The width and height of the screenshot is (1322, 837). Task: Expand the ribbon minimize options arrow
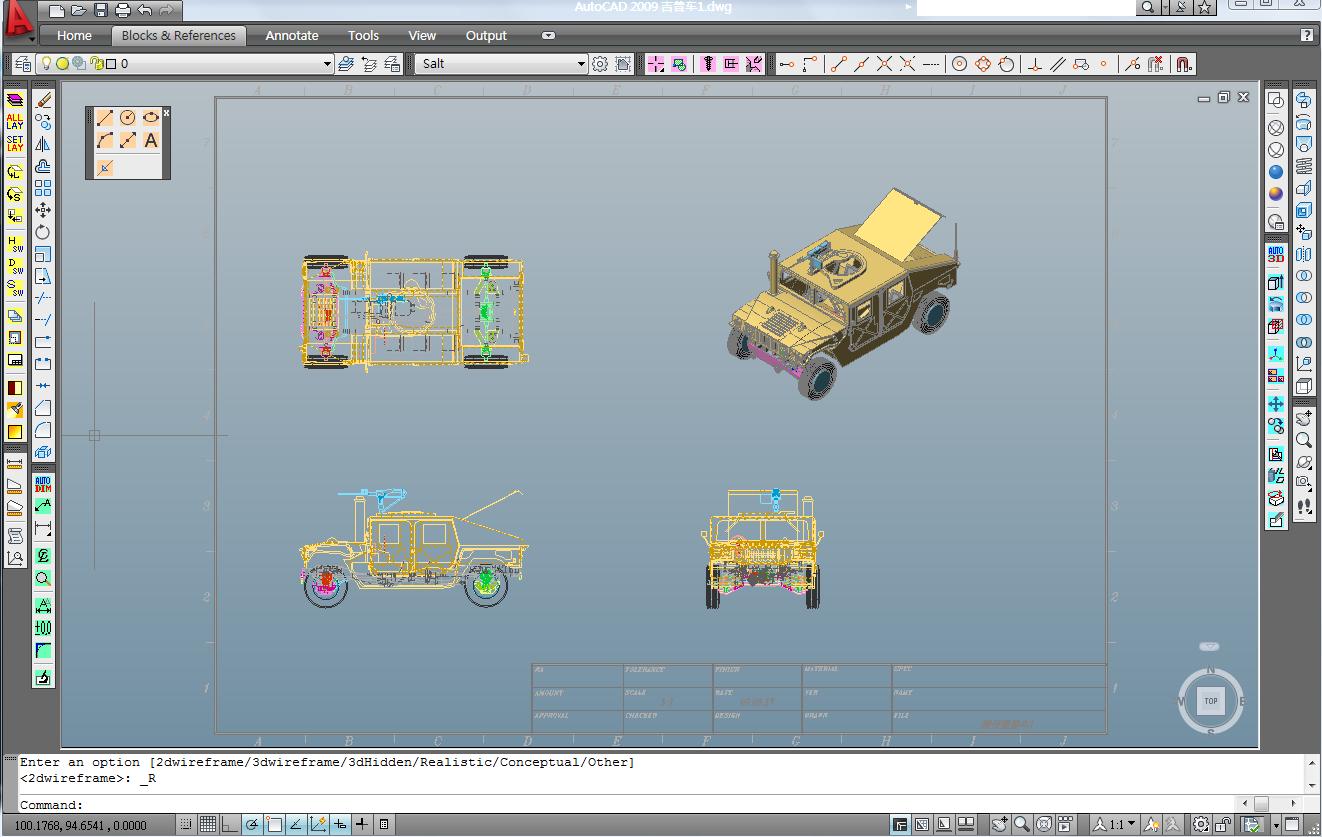pos(548,36)
